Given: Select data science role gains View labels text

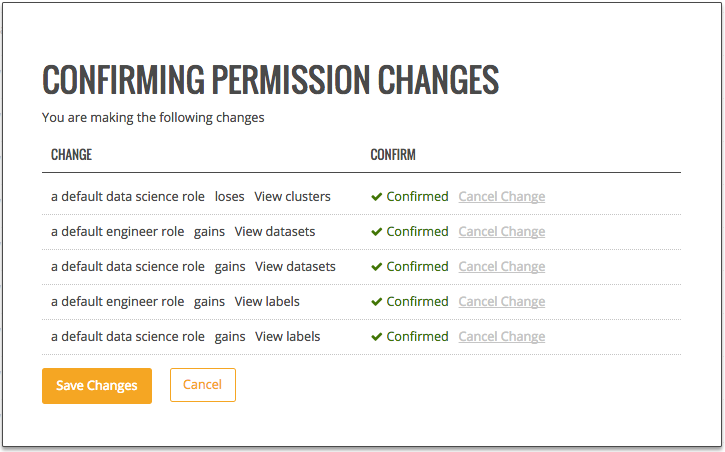Looking at the screenshot, I should click(186, 337).
